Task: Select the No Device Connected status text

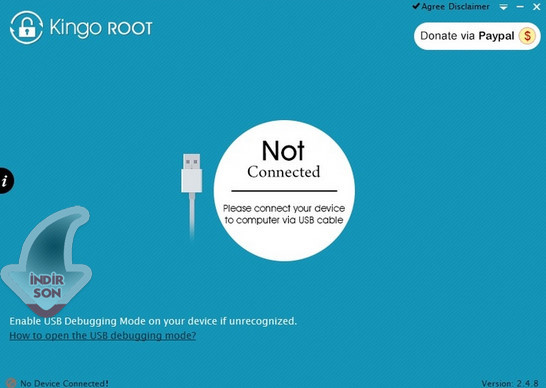Action: [64, 383]
